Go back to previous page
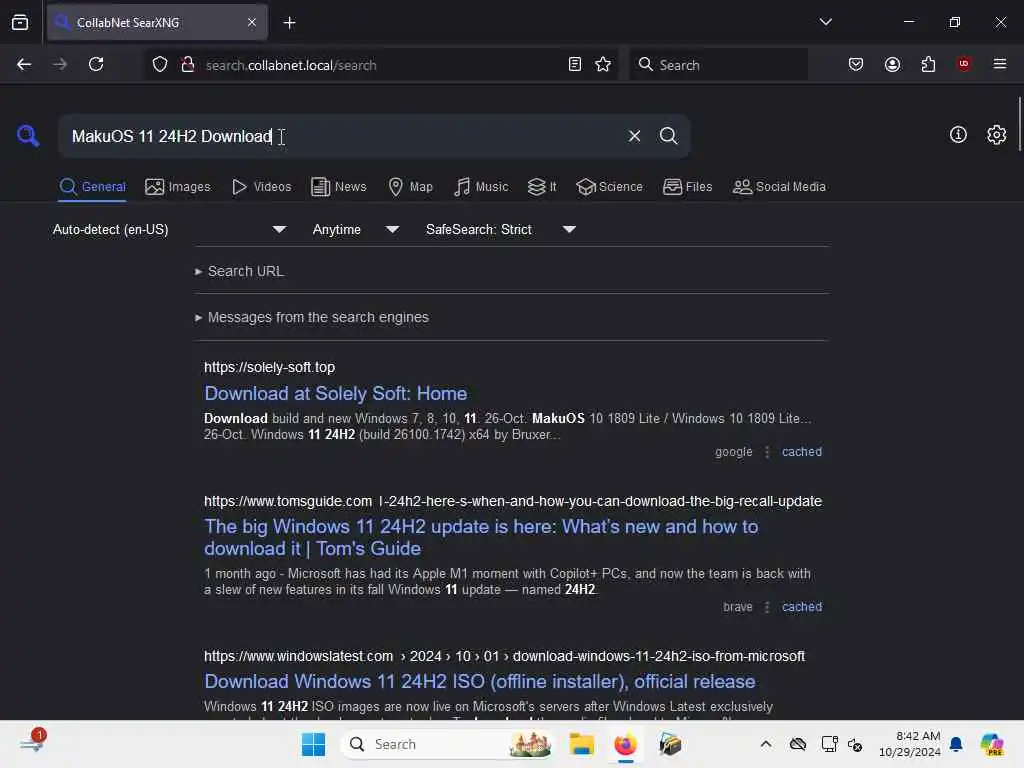 [x=24, y=64]
